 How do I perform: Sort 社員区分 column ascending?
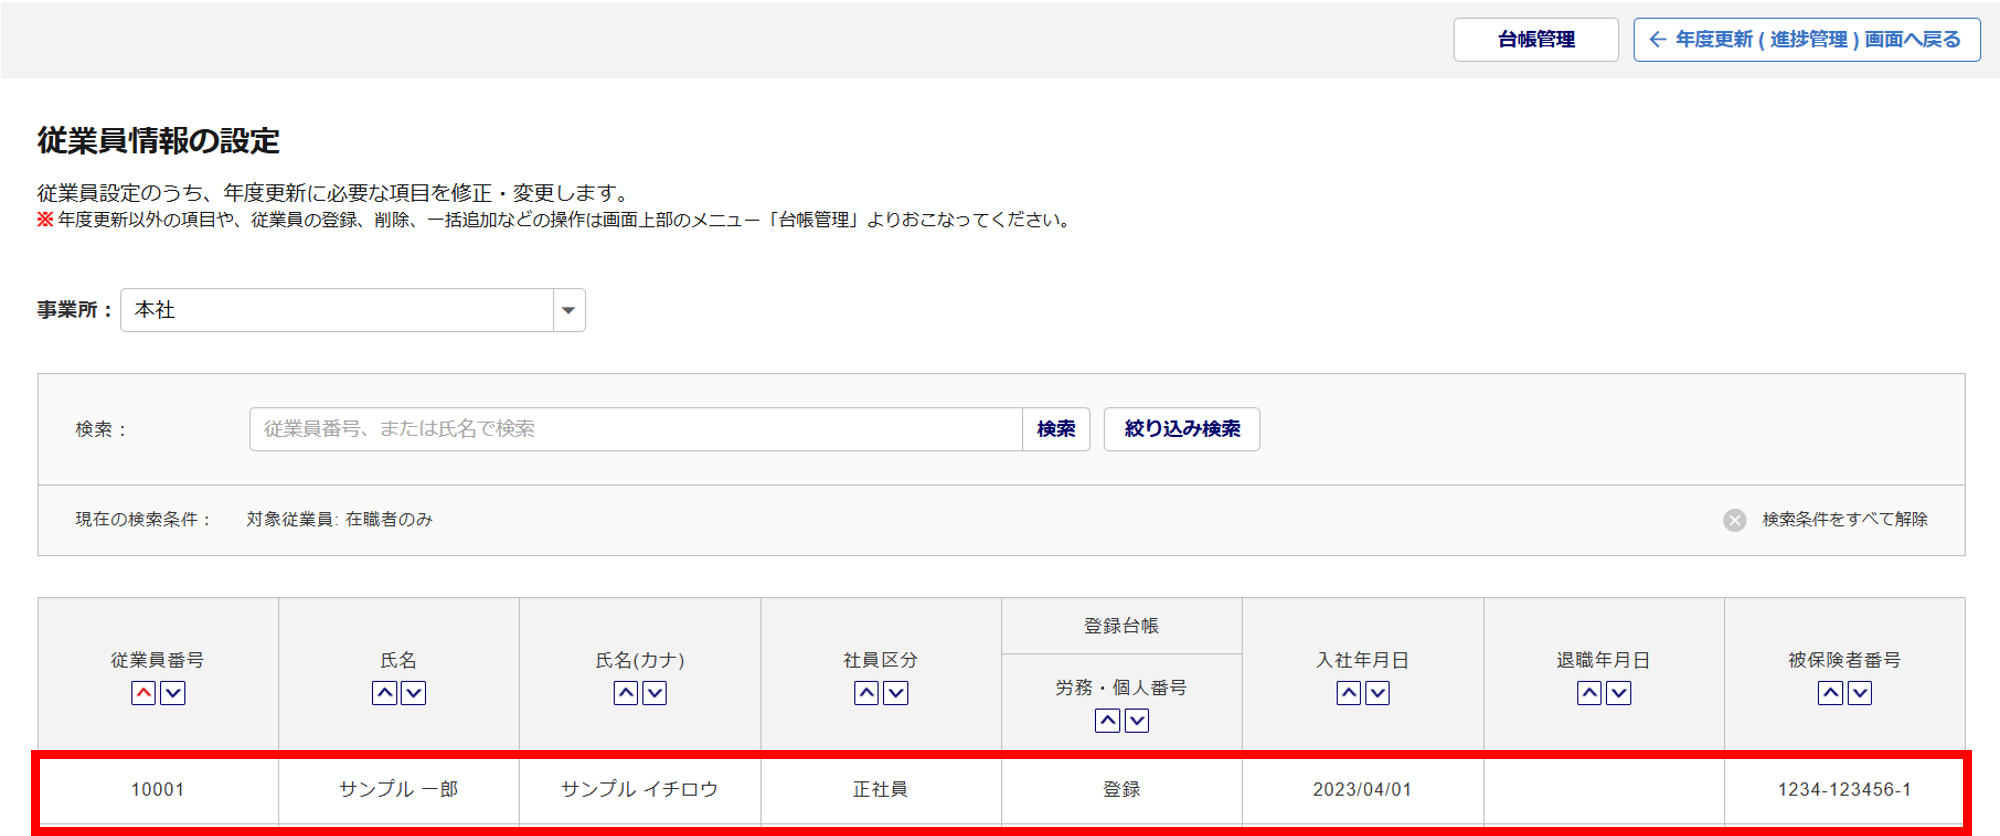click(866, 693)
